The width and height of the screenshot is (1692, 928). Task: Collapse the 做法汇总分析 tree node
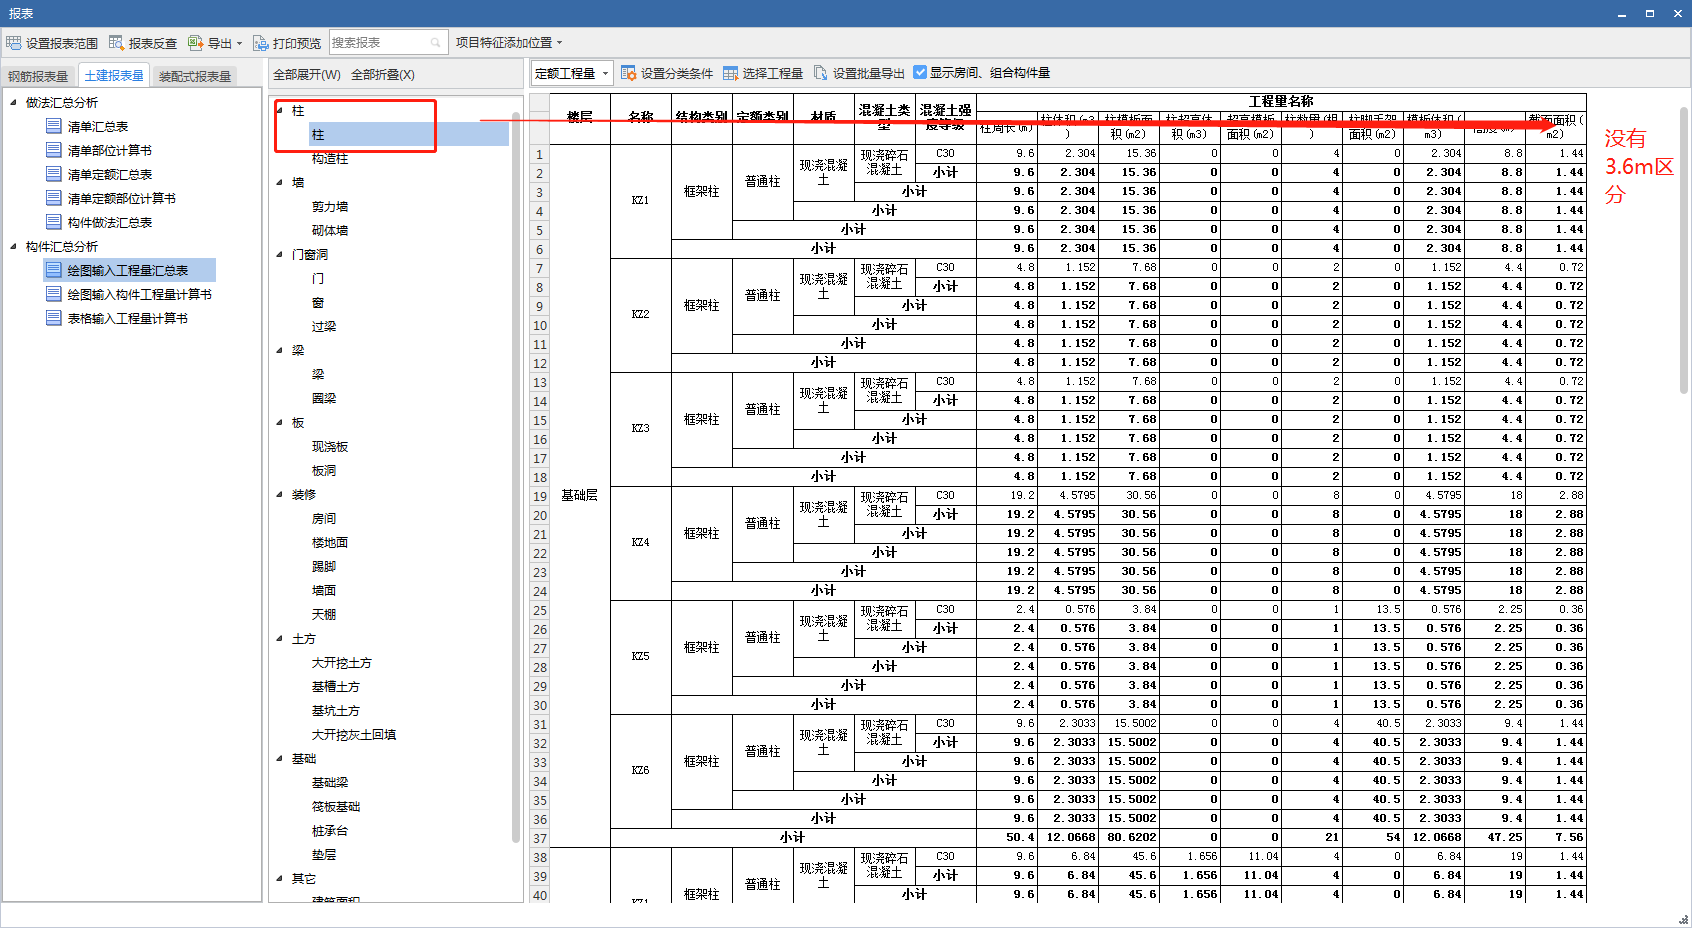[x=13, y=102]
